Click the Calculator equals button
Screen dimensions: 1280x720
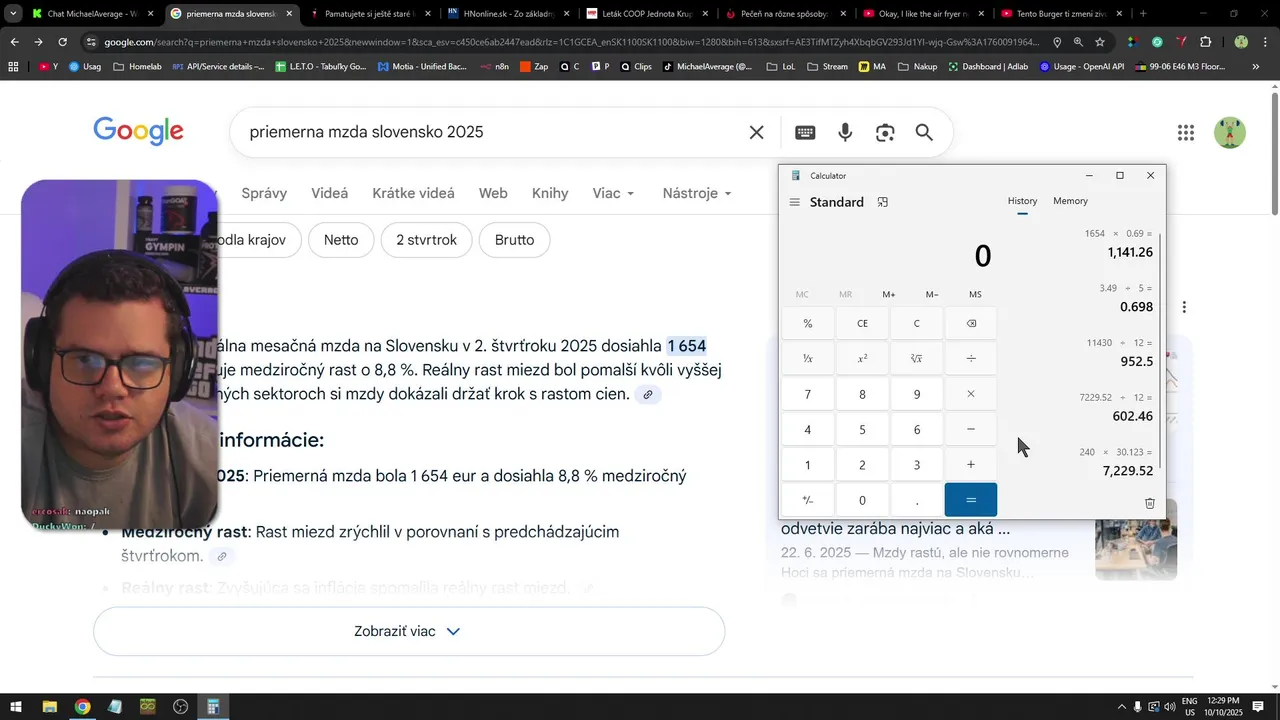tap(971, 500)
